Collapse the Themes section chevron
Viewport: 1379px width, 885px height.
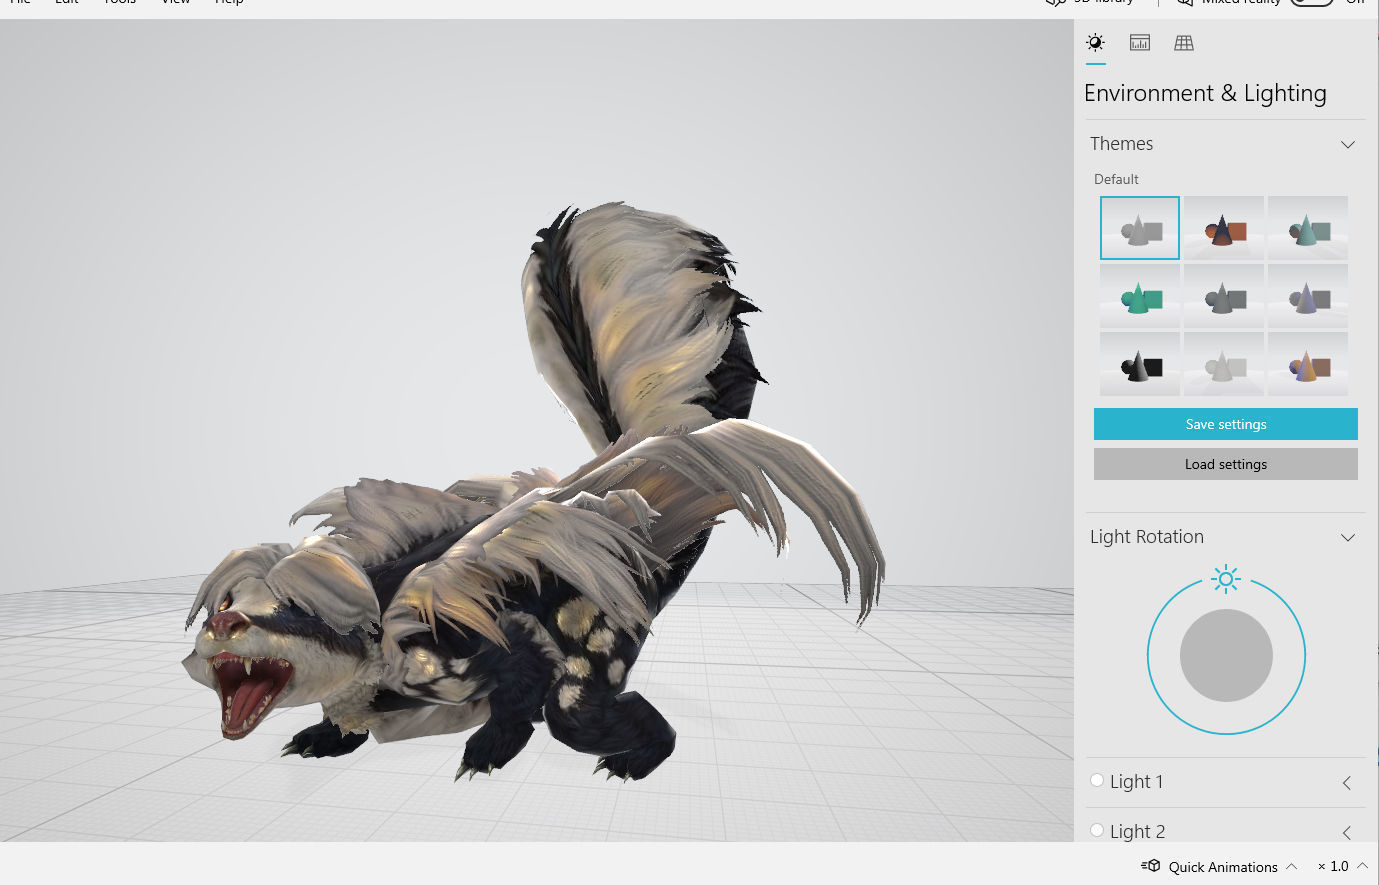pyautogui.click(x=1347, y=144)
